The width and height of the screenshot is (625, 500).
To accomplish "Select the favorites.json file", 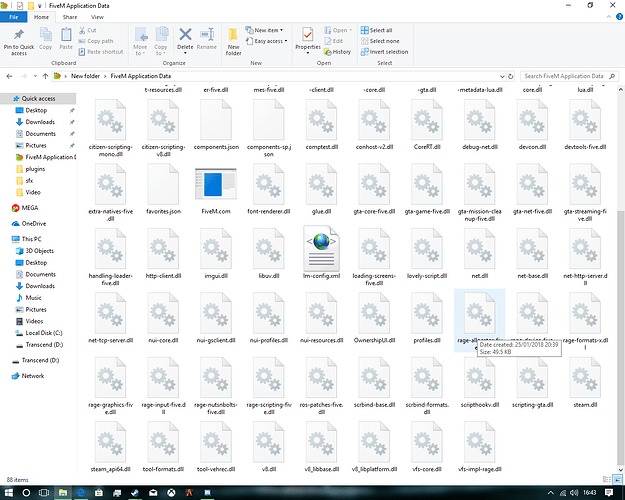I will coord(163,189).
